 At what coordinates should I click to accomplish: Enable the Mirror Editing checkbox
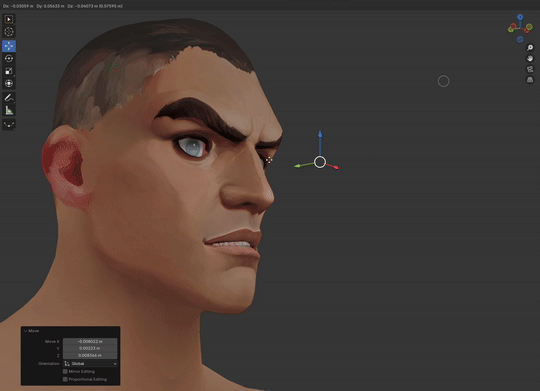pyautogui.click(x=65, y=371)
